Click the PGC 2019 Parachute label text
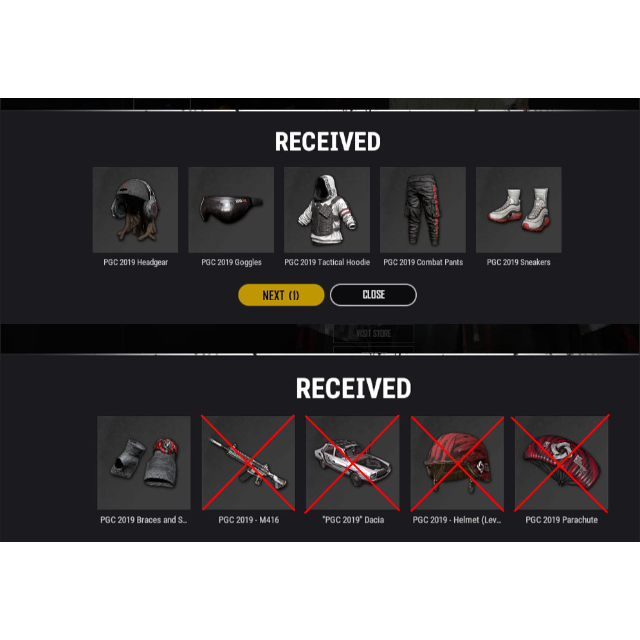Image resolution: width=640 pixels, height=640 pixels. pos(562,520)
